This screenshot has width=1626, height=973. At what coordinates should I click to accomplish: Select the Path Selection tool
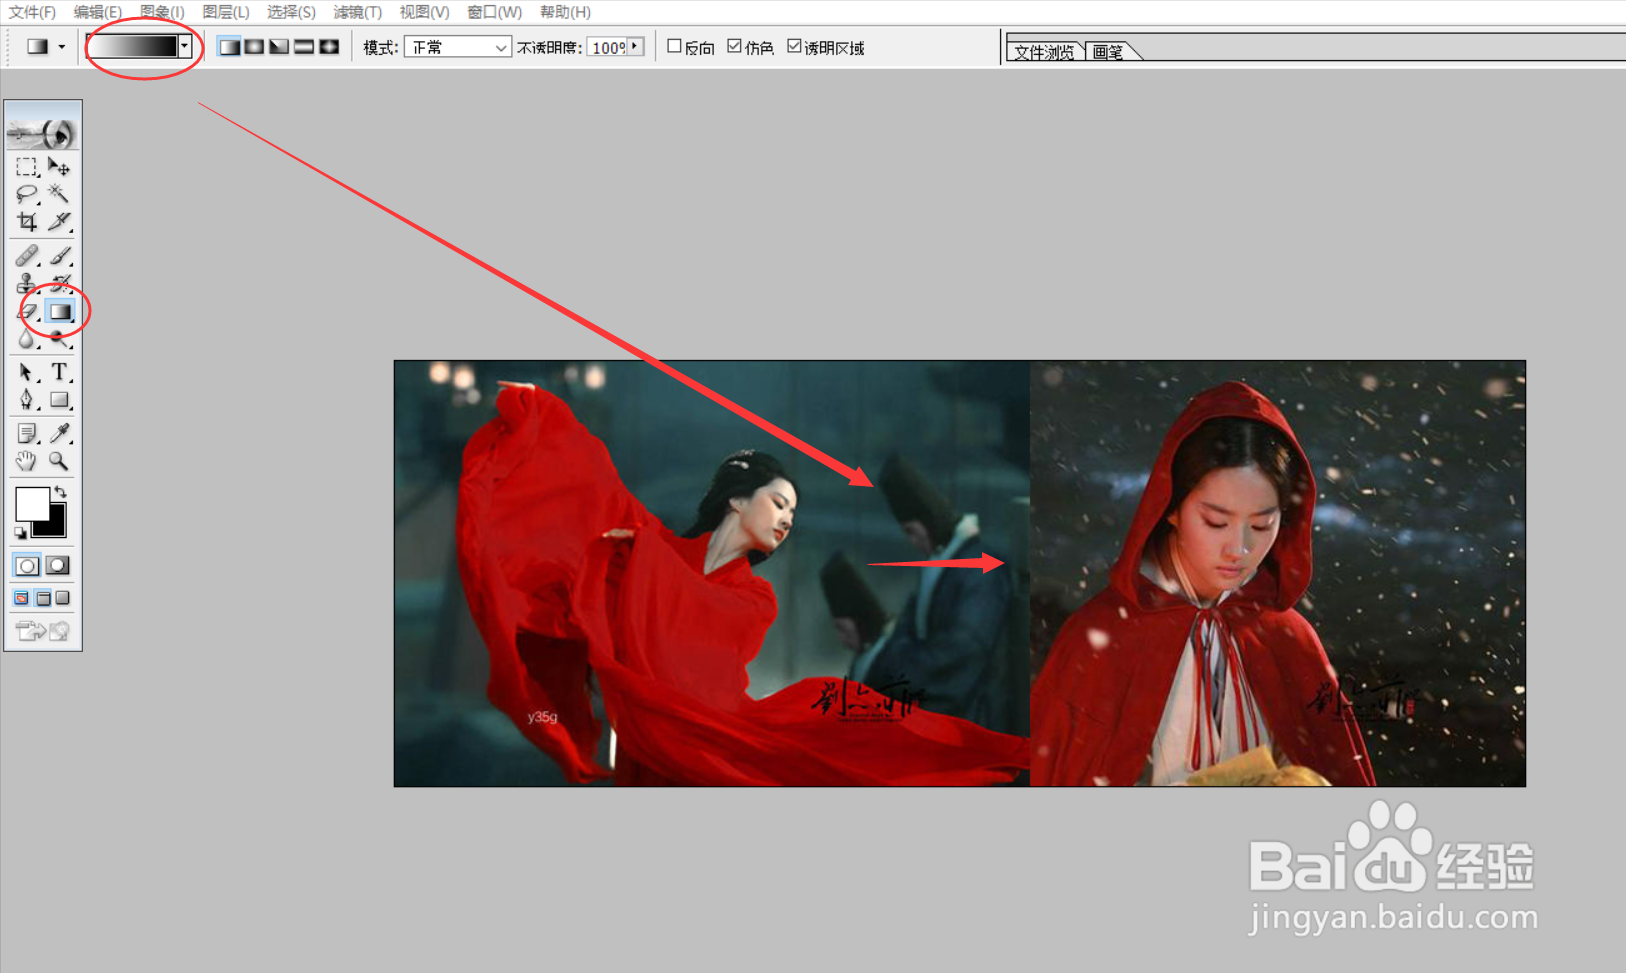[27, 373]
